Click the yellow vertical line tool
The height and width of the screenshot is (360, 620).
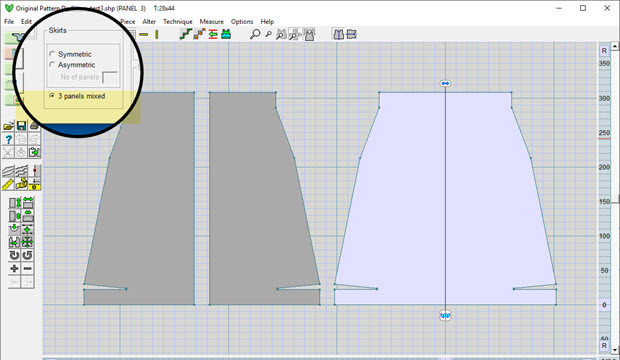pyautogui.click(x=157, y=34)
